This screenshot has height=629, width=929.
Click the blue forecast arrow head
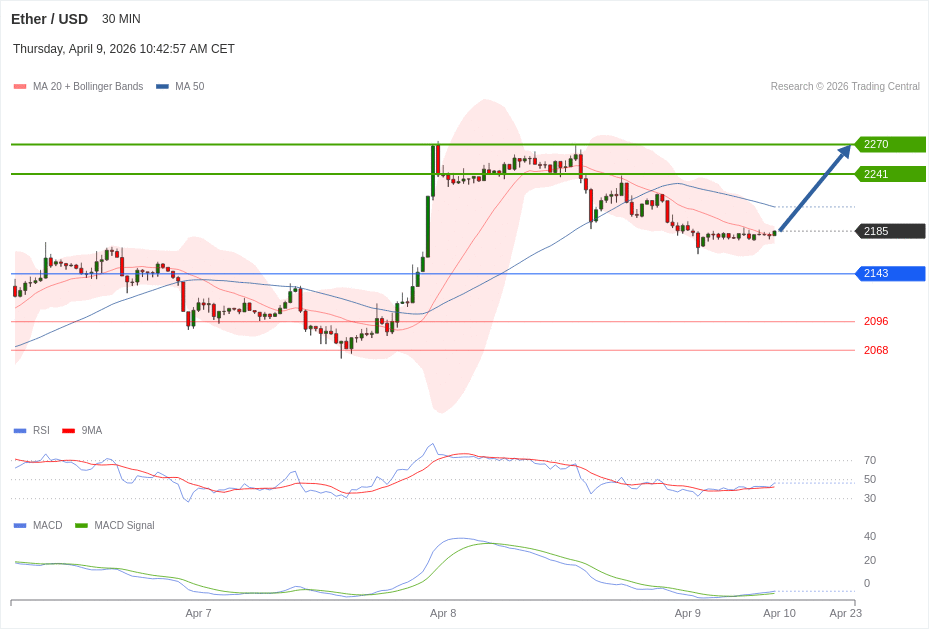coord(845,151)
